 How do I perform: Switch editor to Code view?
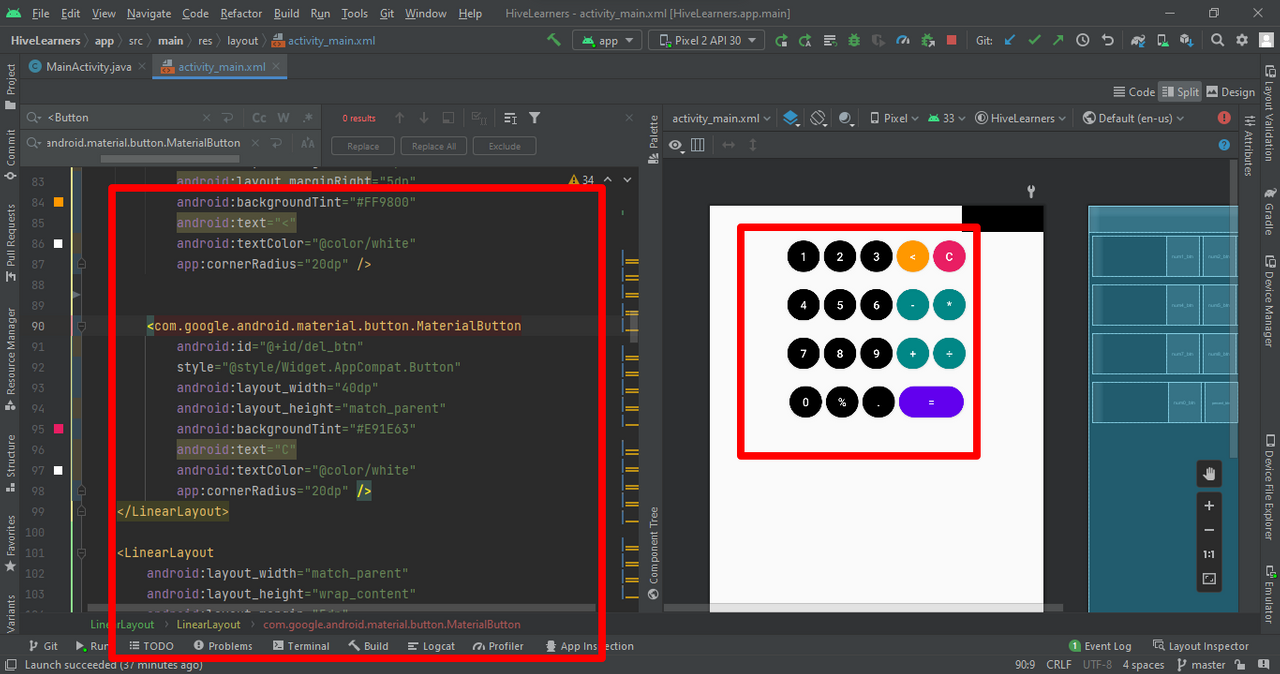pos(1134,92)
